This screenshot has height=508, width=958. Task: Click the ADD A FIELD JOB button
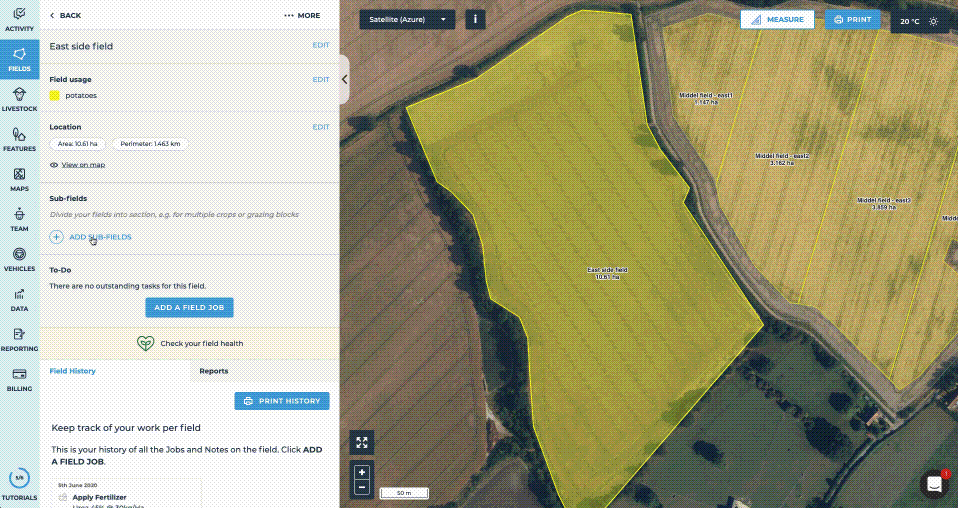[x=189, y=307]
